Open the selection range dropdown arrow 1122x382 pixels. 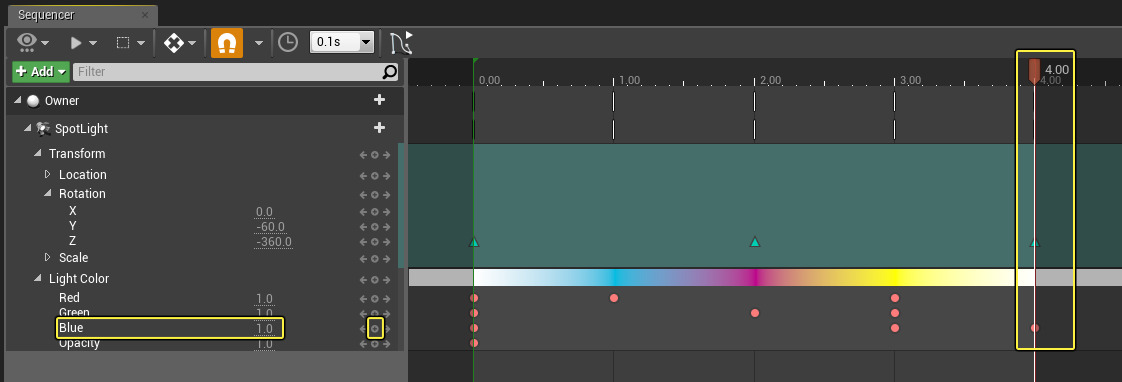coord(141,44)
